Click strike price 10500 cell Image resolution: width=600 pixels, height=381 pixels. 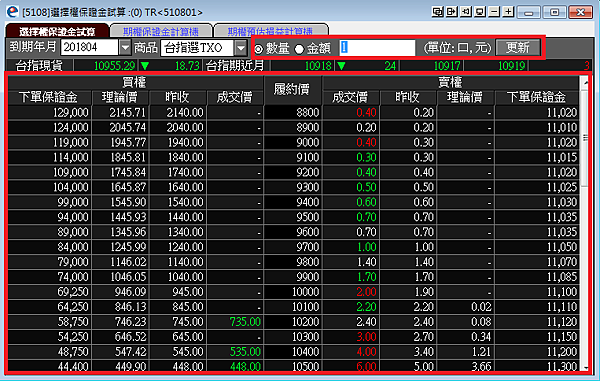[x=292, y=366]
